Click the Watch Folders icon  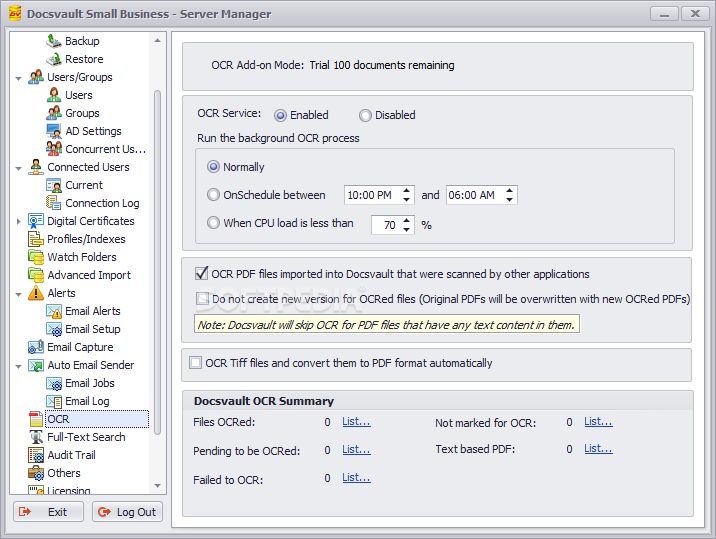pyautogui.click(x=36, y=257)
